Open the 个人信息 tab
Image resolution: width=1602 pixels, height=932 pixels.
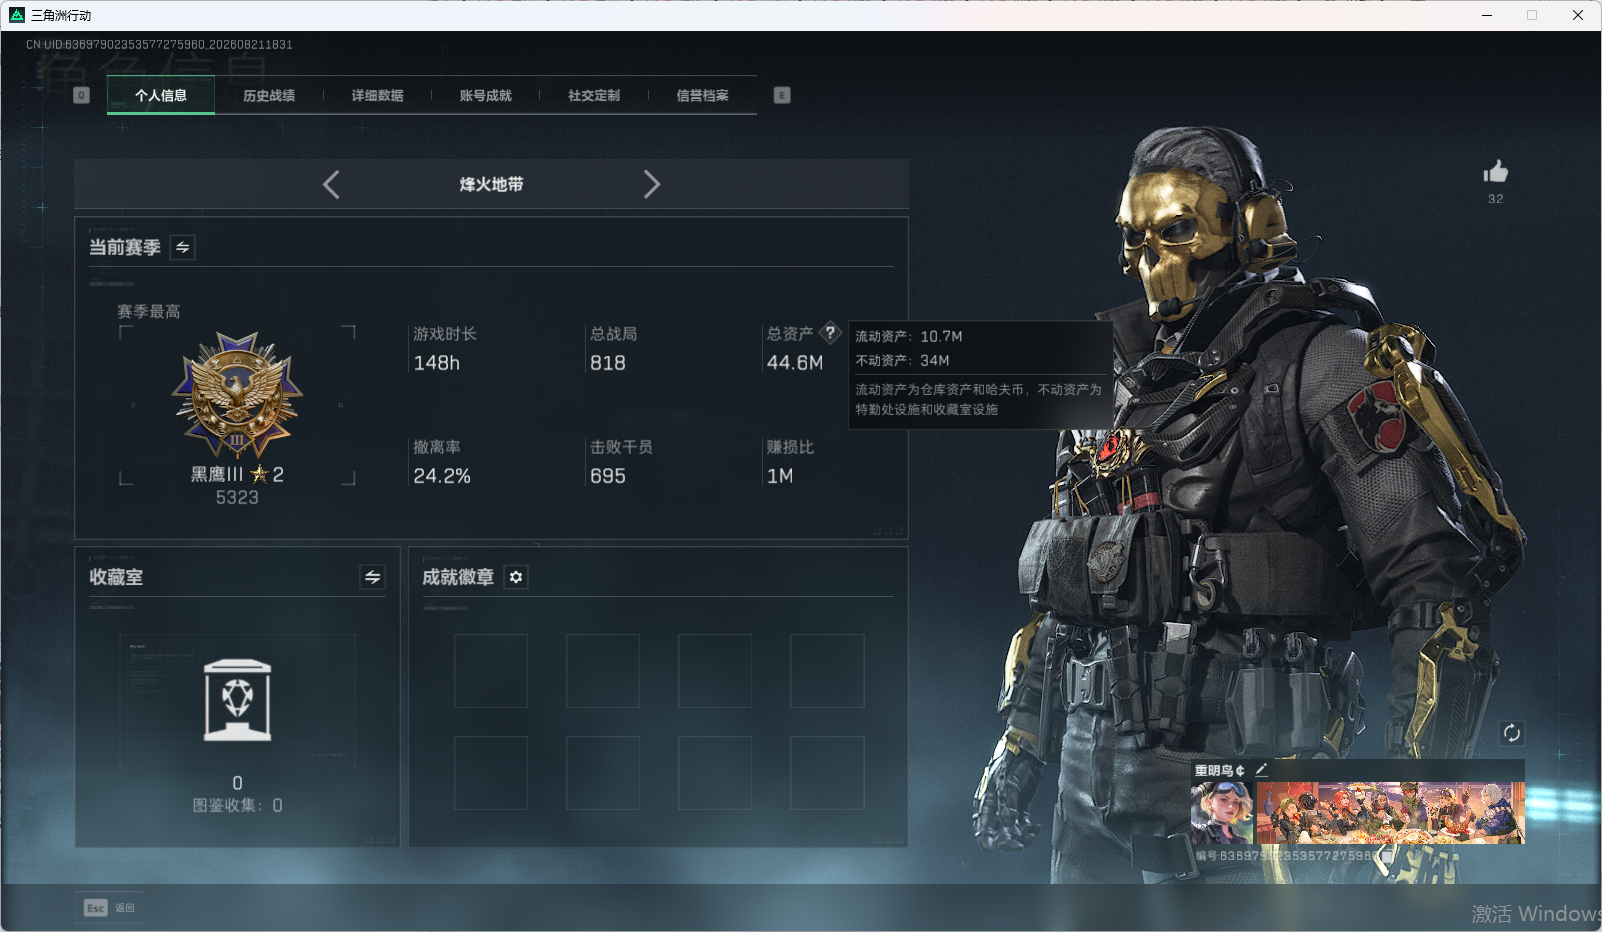click(x=161, y=96)
